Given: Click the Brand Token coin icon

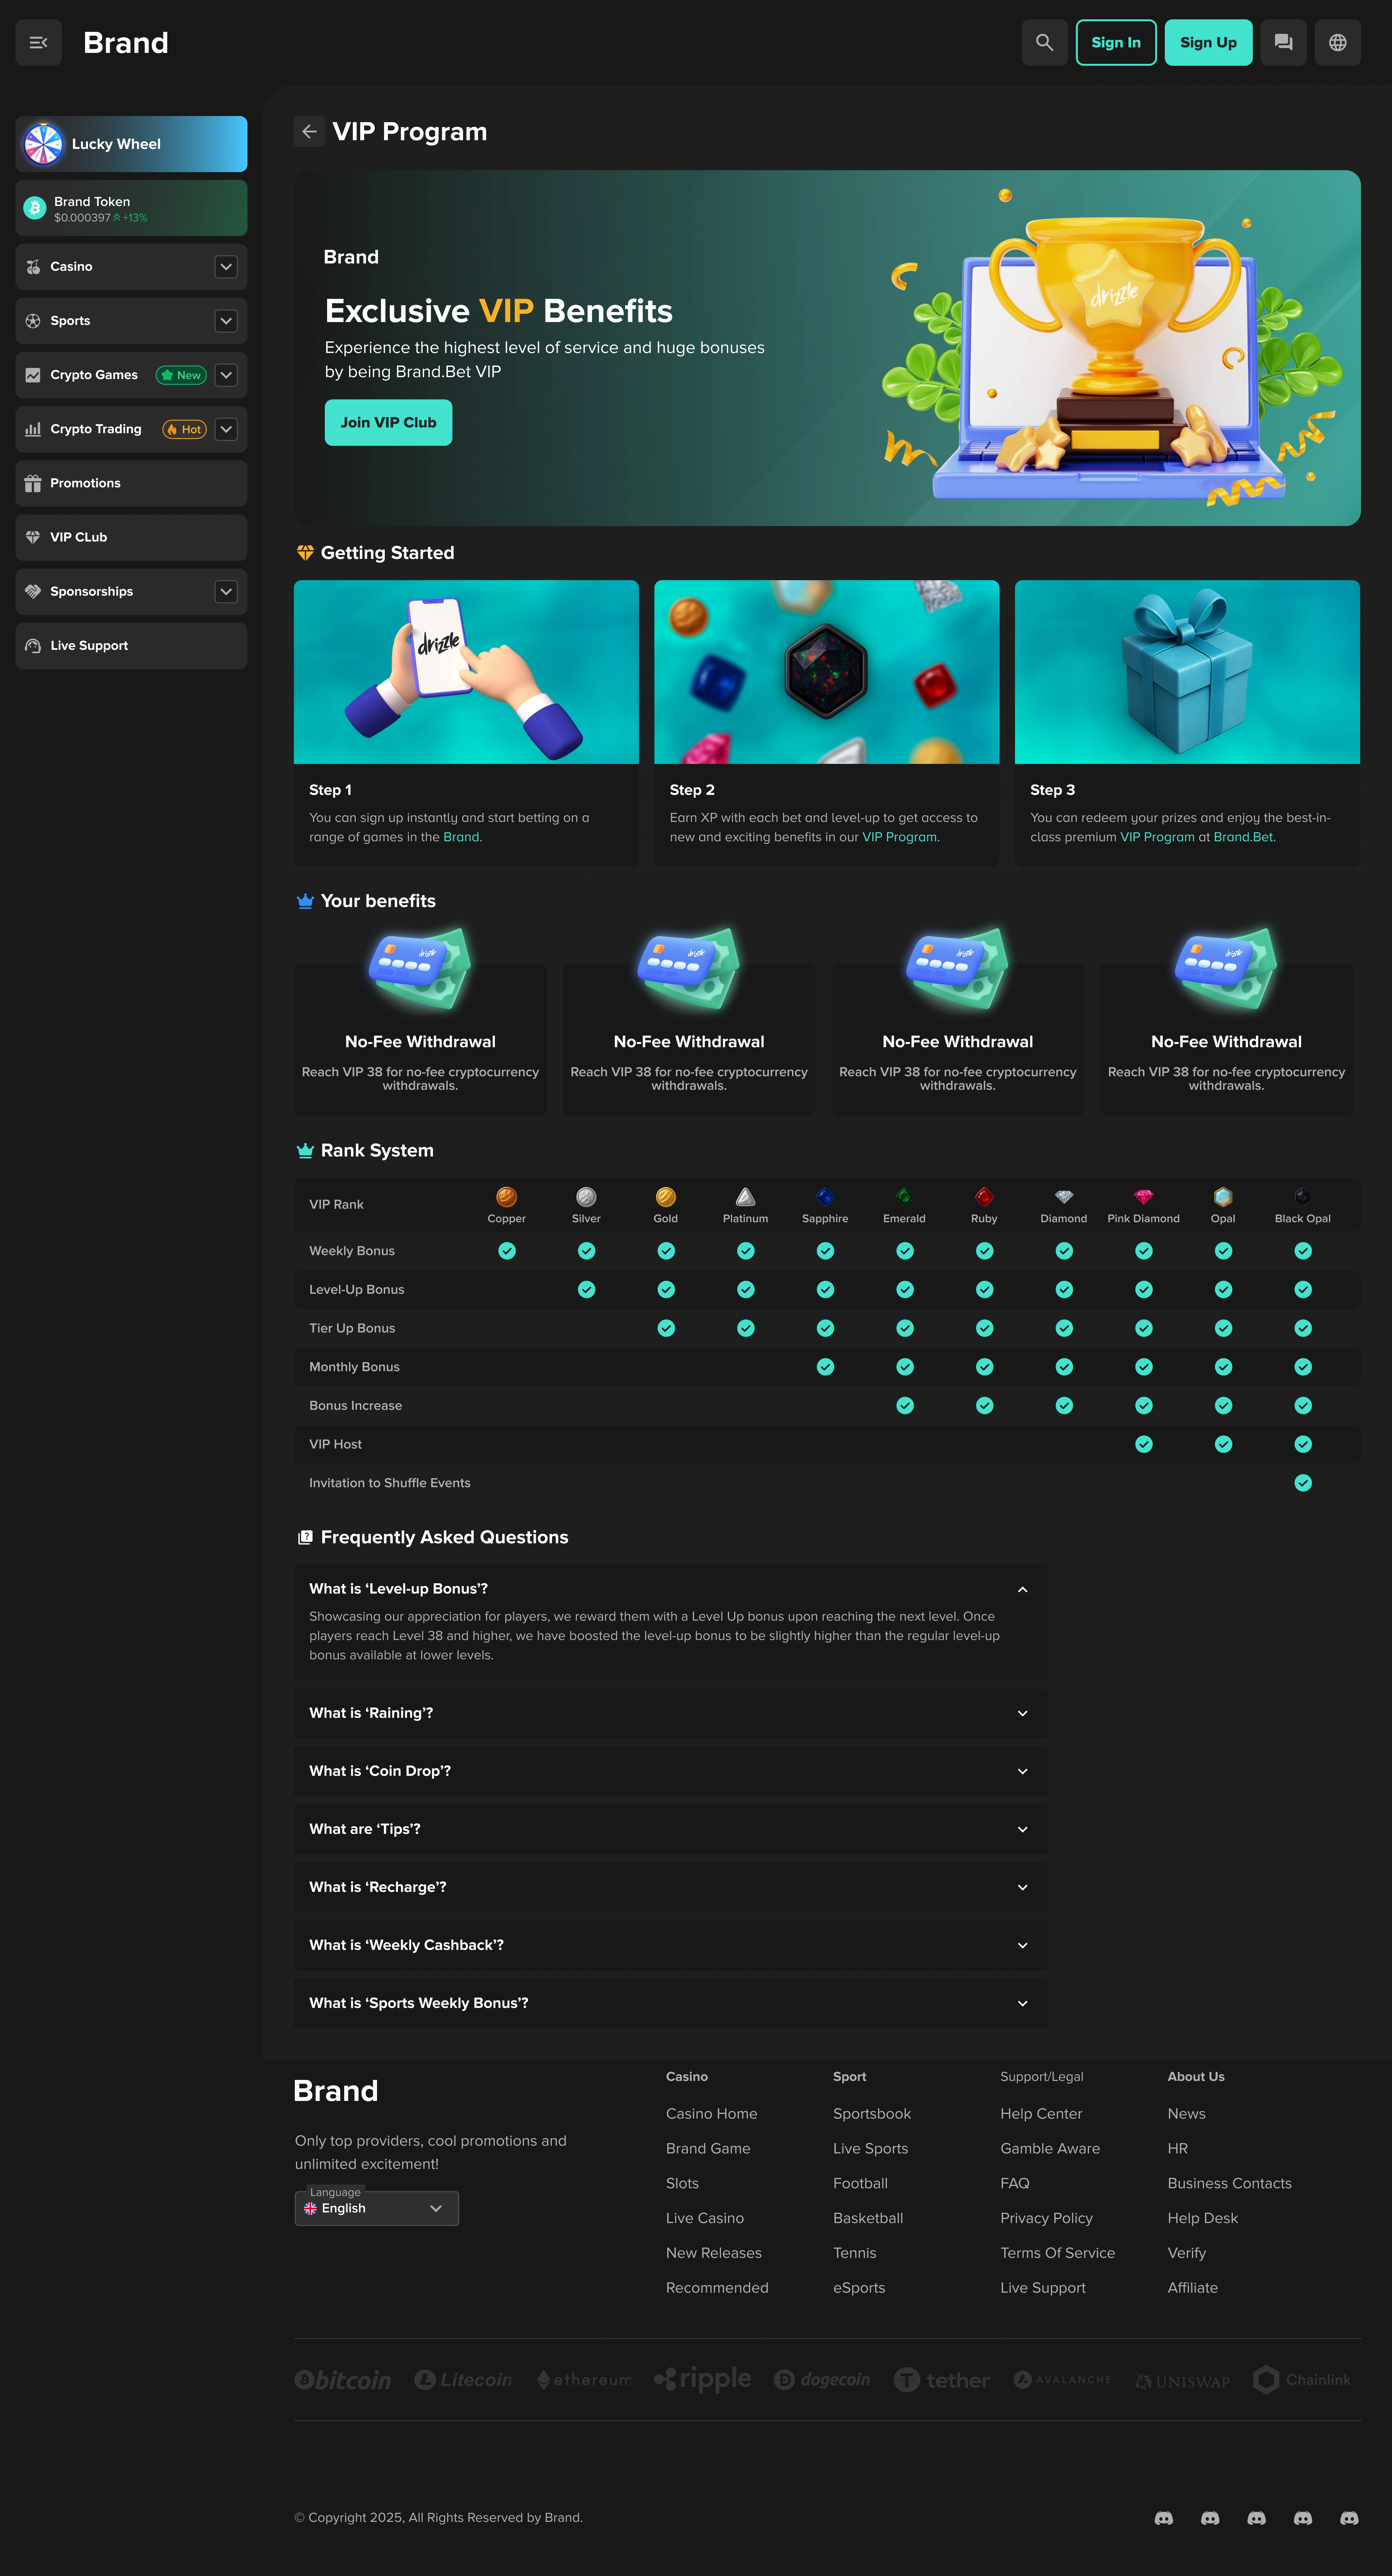Looking at the screenshot, I should click(x=35, y=208).
